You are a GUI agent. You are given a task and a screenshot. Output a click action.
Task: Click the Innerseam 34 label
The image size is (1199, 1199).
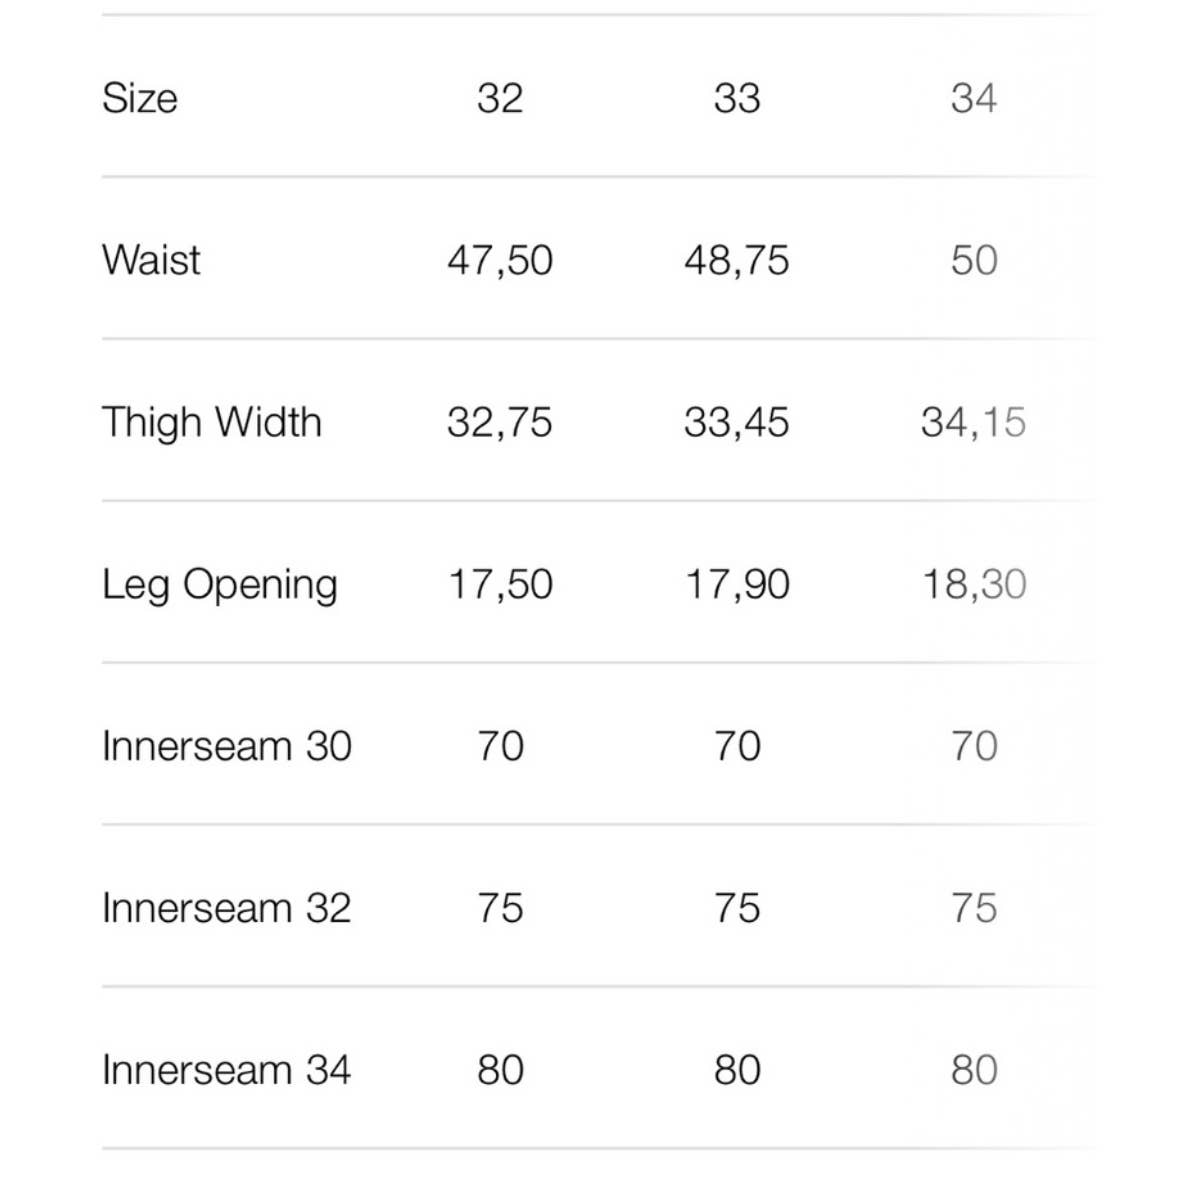click(227, 1070)
